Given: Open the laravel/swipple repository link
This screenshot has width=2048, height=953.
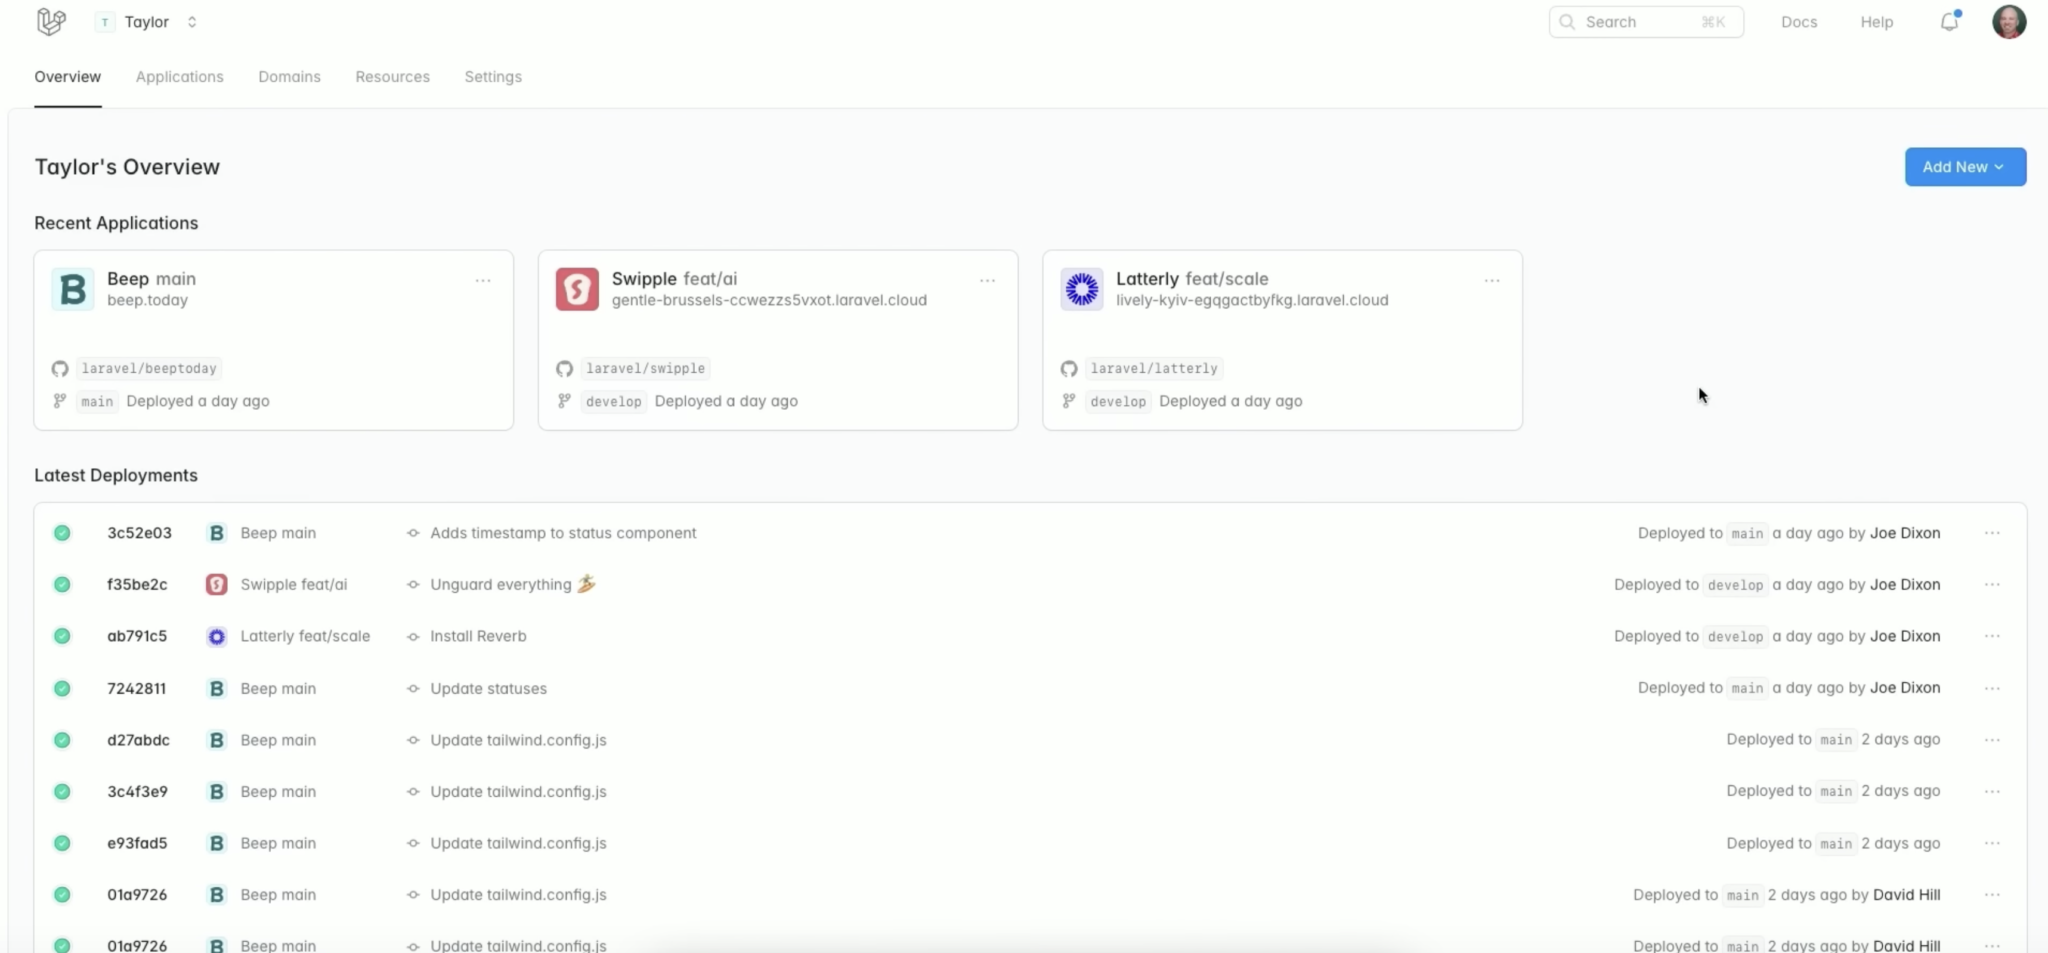Looking at the screenshot, I should (645, 369).
